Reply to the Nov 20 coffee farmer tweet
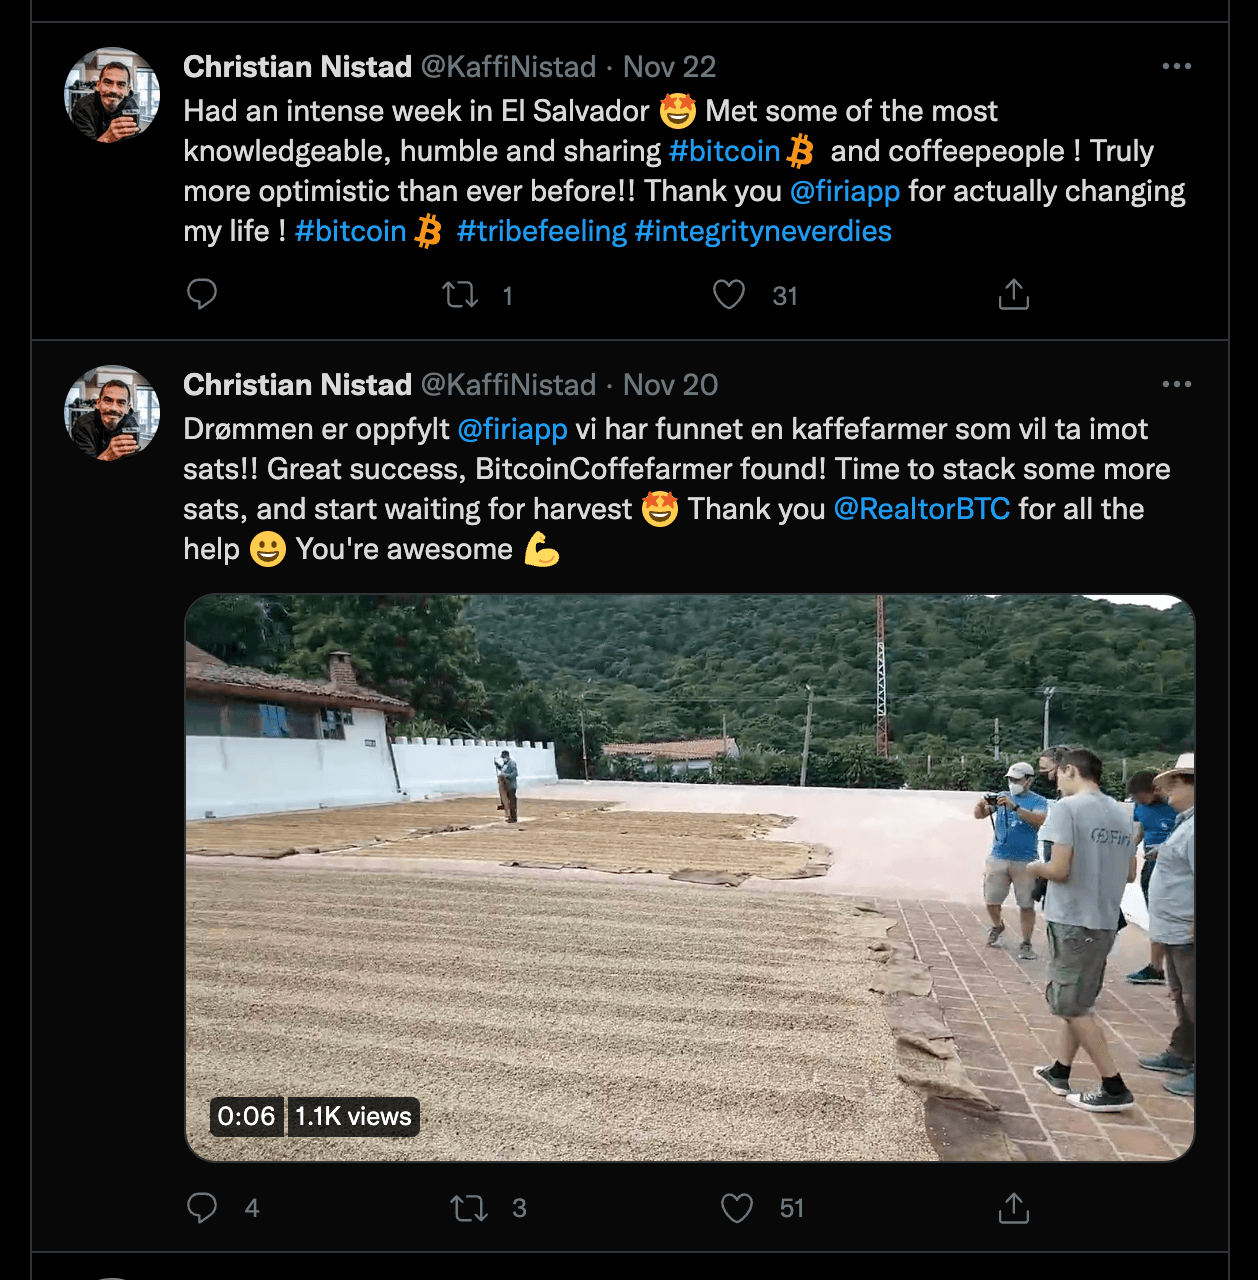The height and width of the screenshot is (1280, 1258). pyautogui.click(x=202, y=1208)
